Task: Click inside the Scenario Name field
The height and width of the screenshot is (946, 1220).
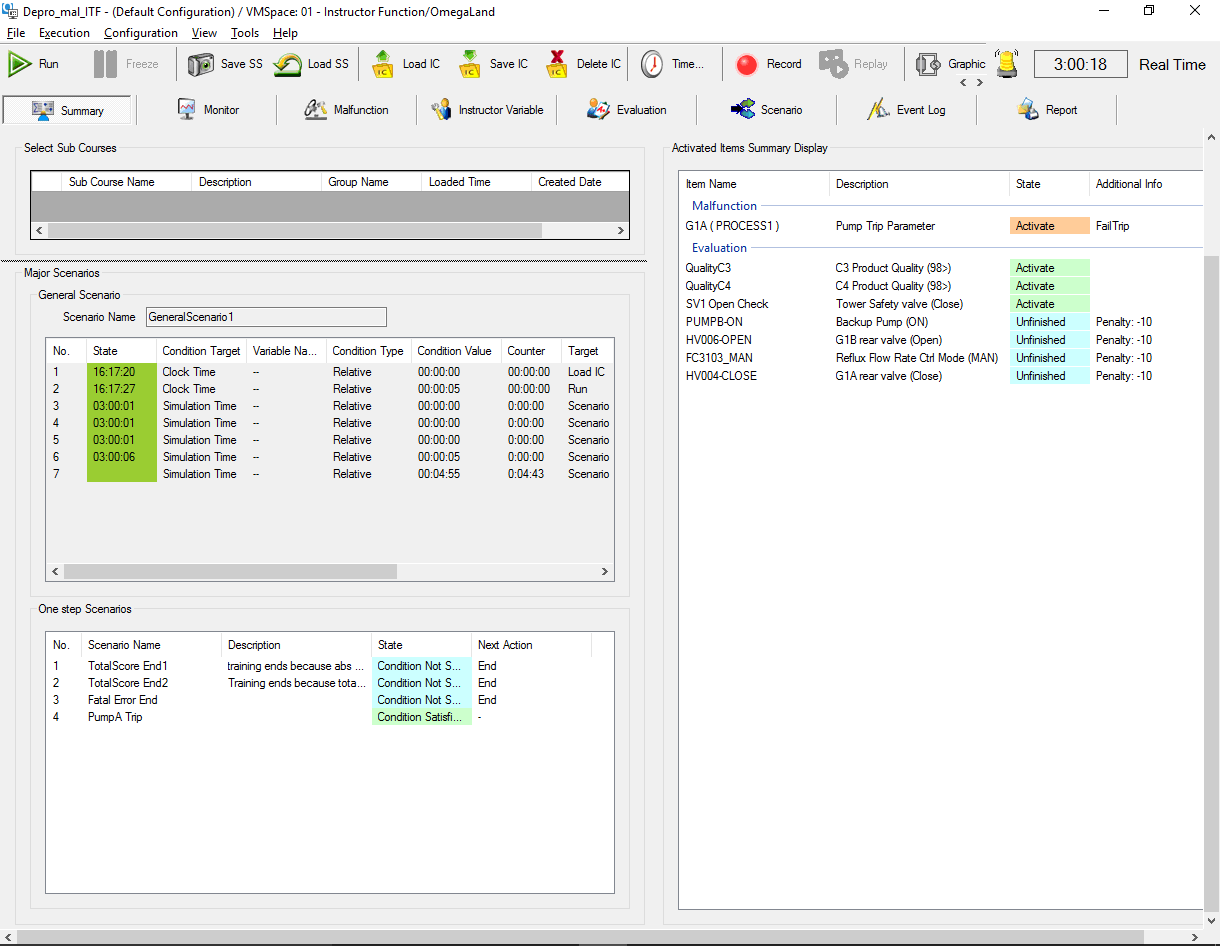Action: (x=266, y=317)
